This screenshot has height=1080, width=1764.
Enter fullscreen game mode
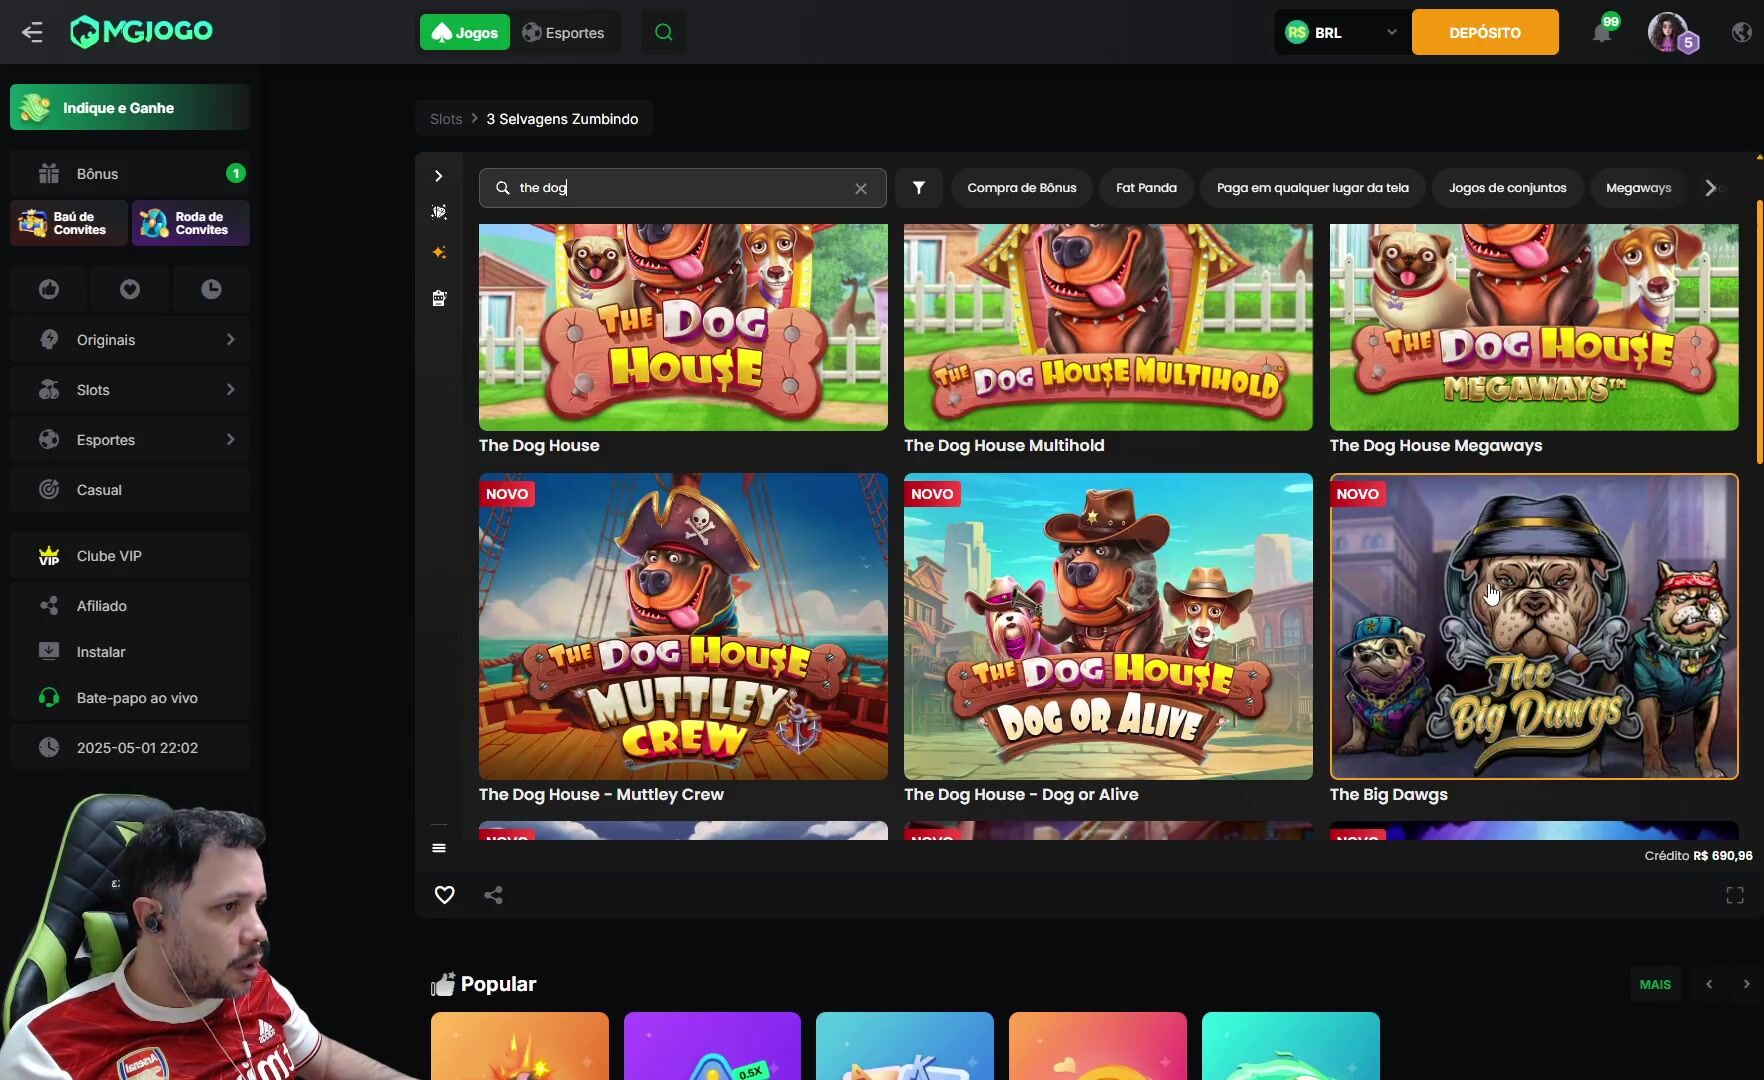click(1735, 895)
